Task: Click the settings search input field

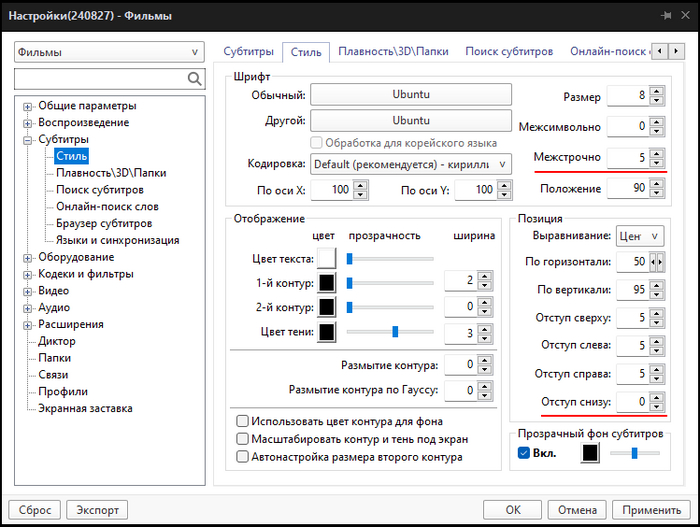Action: coord(100,79)
